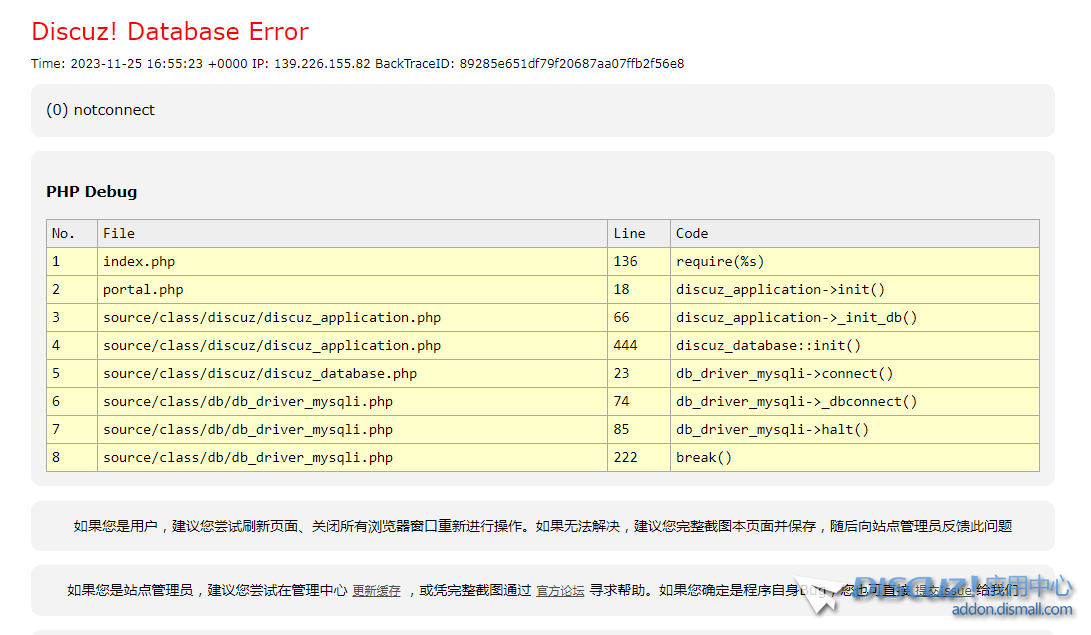The height and width of the screenshot is (635, 1091).
Task: Click the discuz_application.php cell in row 3
Action: pyautogui.click(x=352, y=317)
